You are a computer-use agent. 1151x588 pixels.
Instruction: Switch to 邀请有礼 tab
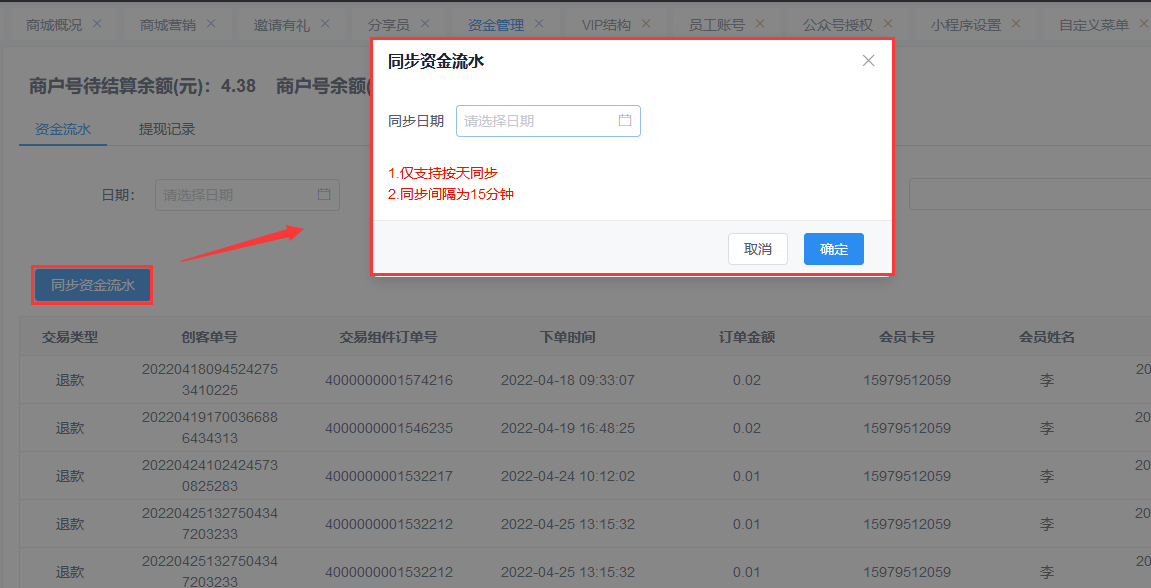(x=282, y=26)
